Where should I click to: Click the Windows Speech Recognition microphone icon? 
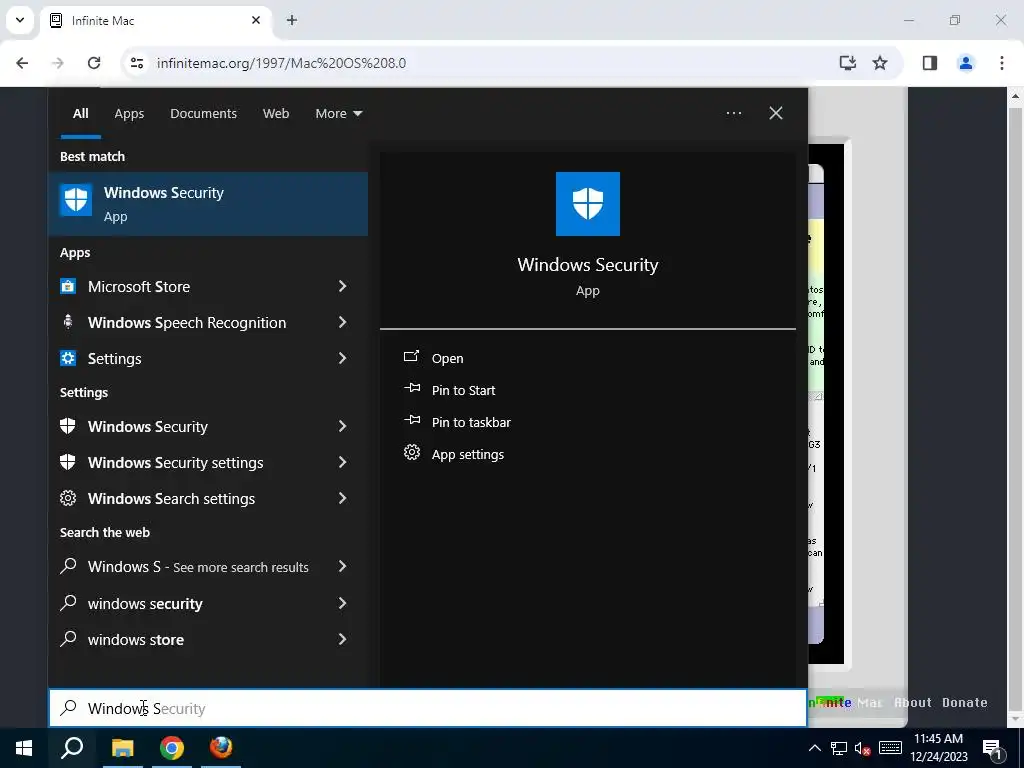[x=68, y=322]
